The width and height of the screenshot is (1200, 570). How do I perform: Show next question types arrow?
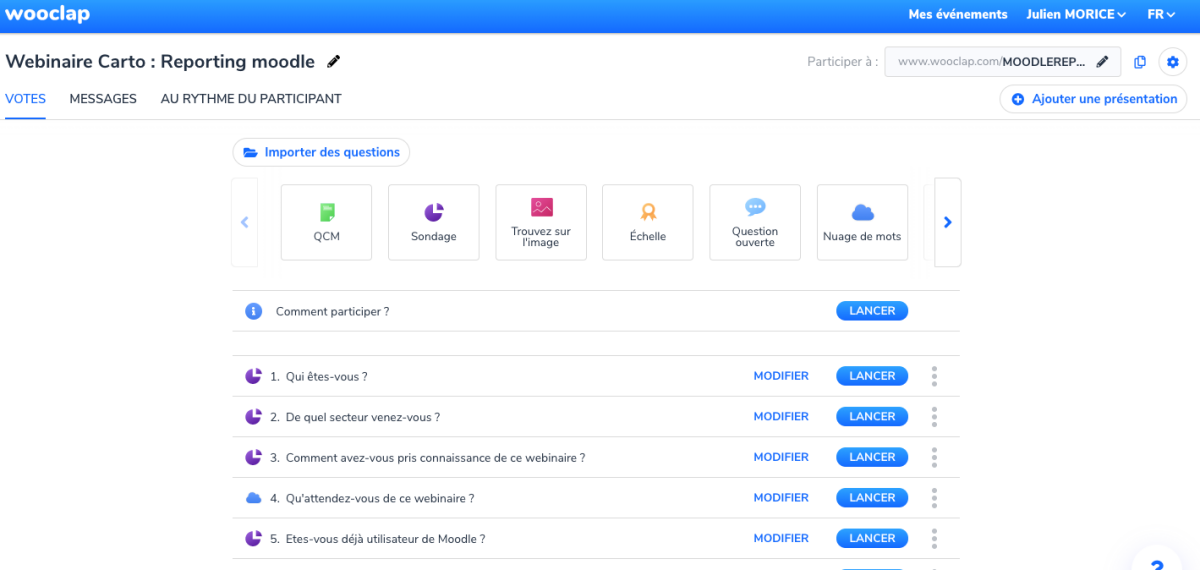pyautogui.click(x=948, y=222)
